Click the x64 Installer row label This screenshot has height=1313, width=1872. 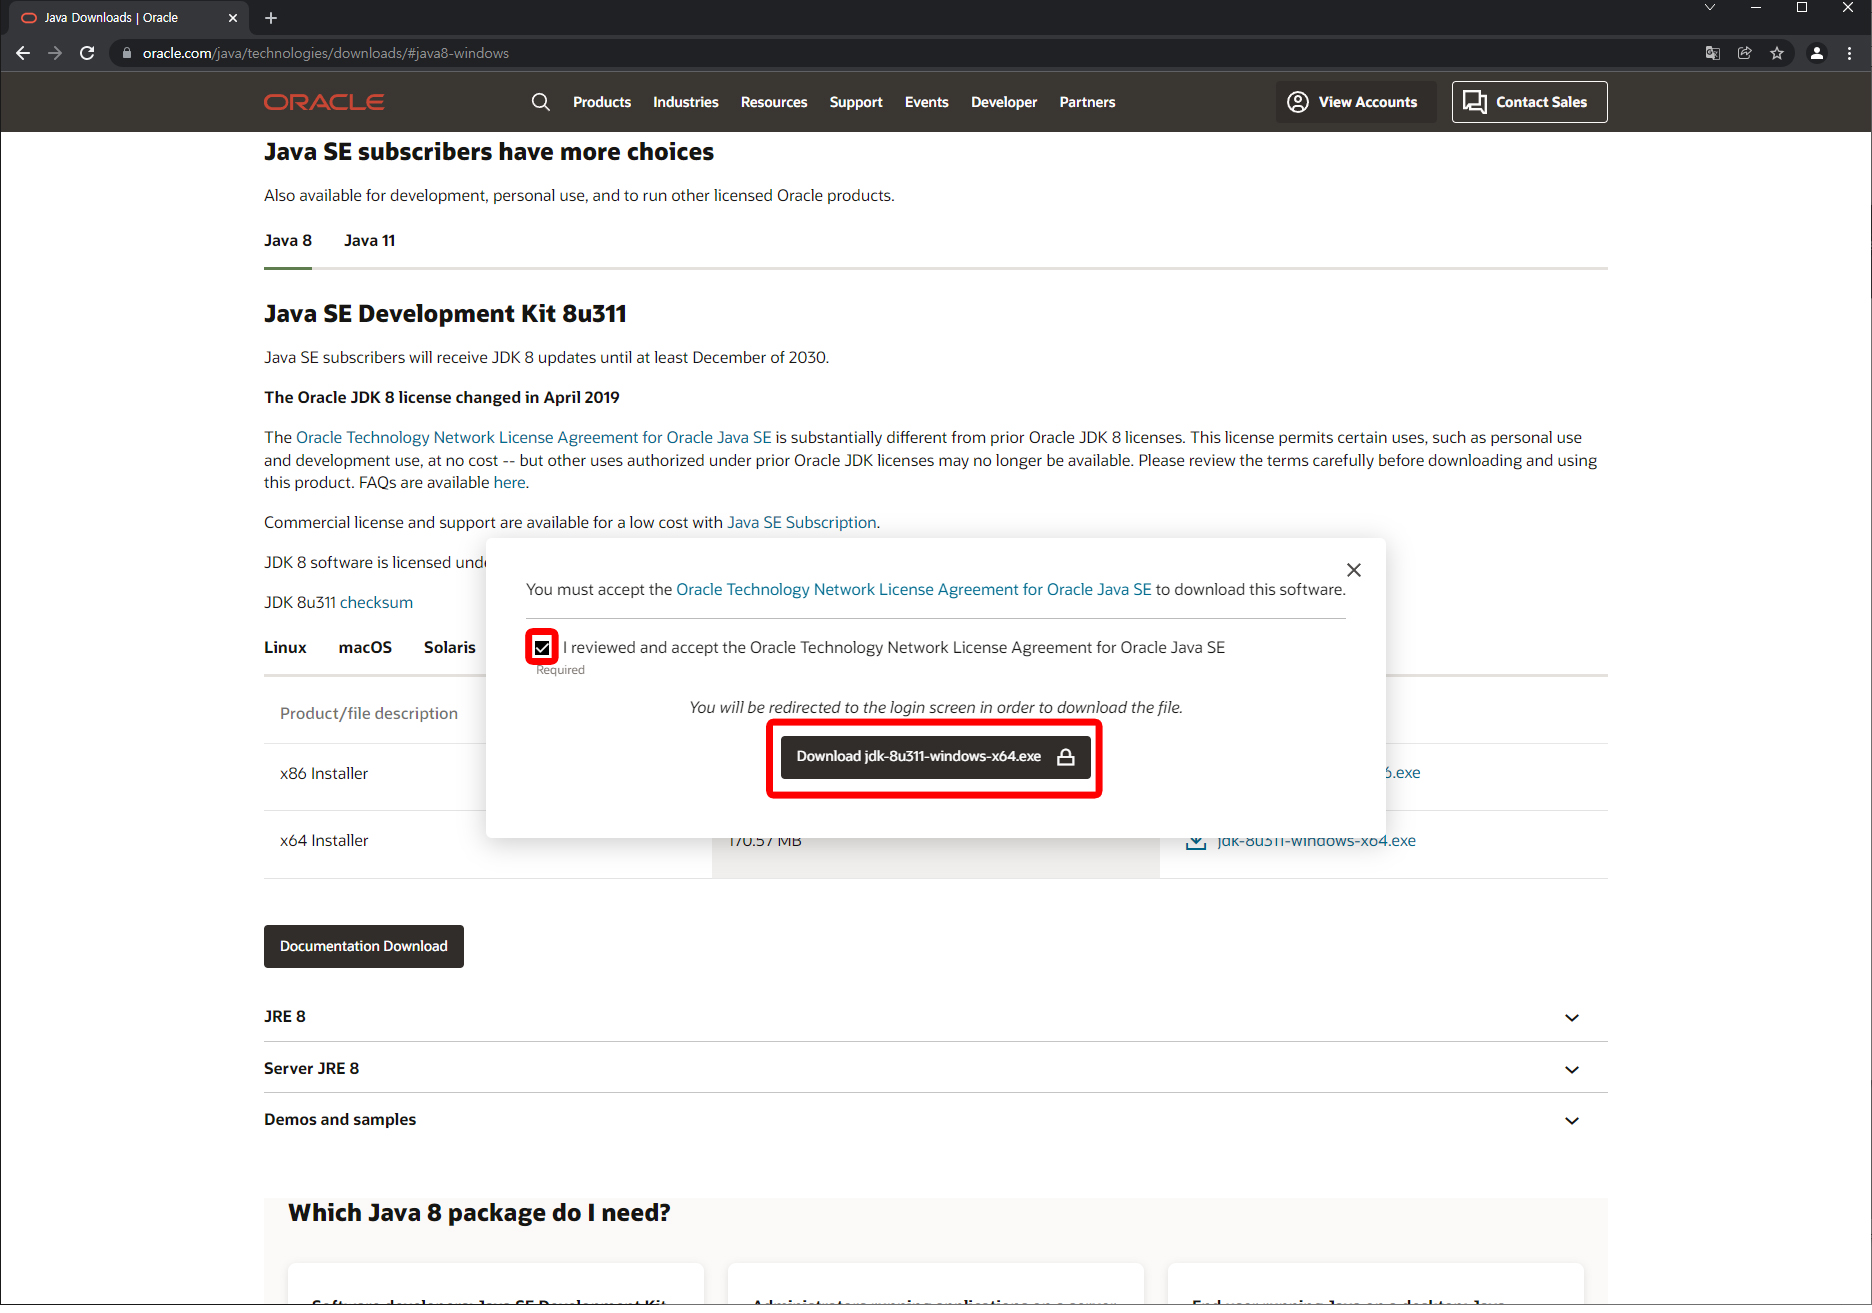pos(324,841)
